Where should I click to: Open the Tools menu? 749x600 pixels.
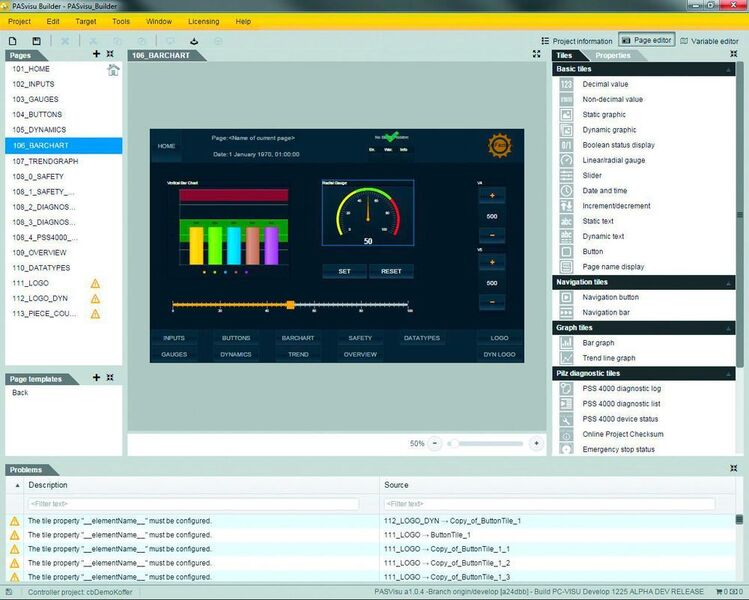(121, 21)
